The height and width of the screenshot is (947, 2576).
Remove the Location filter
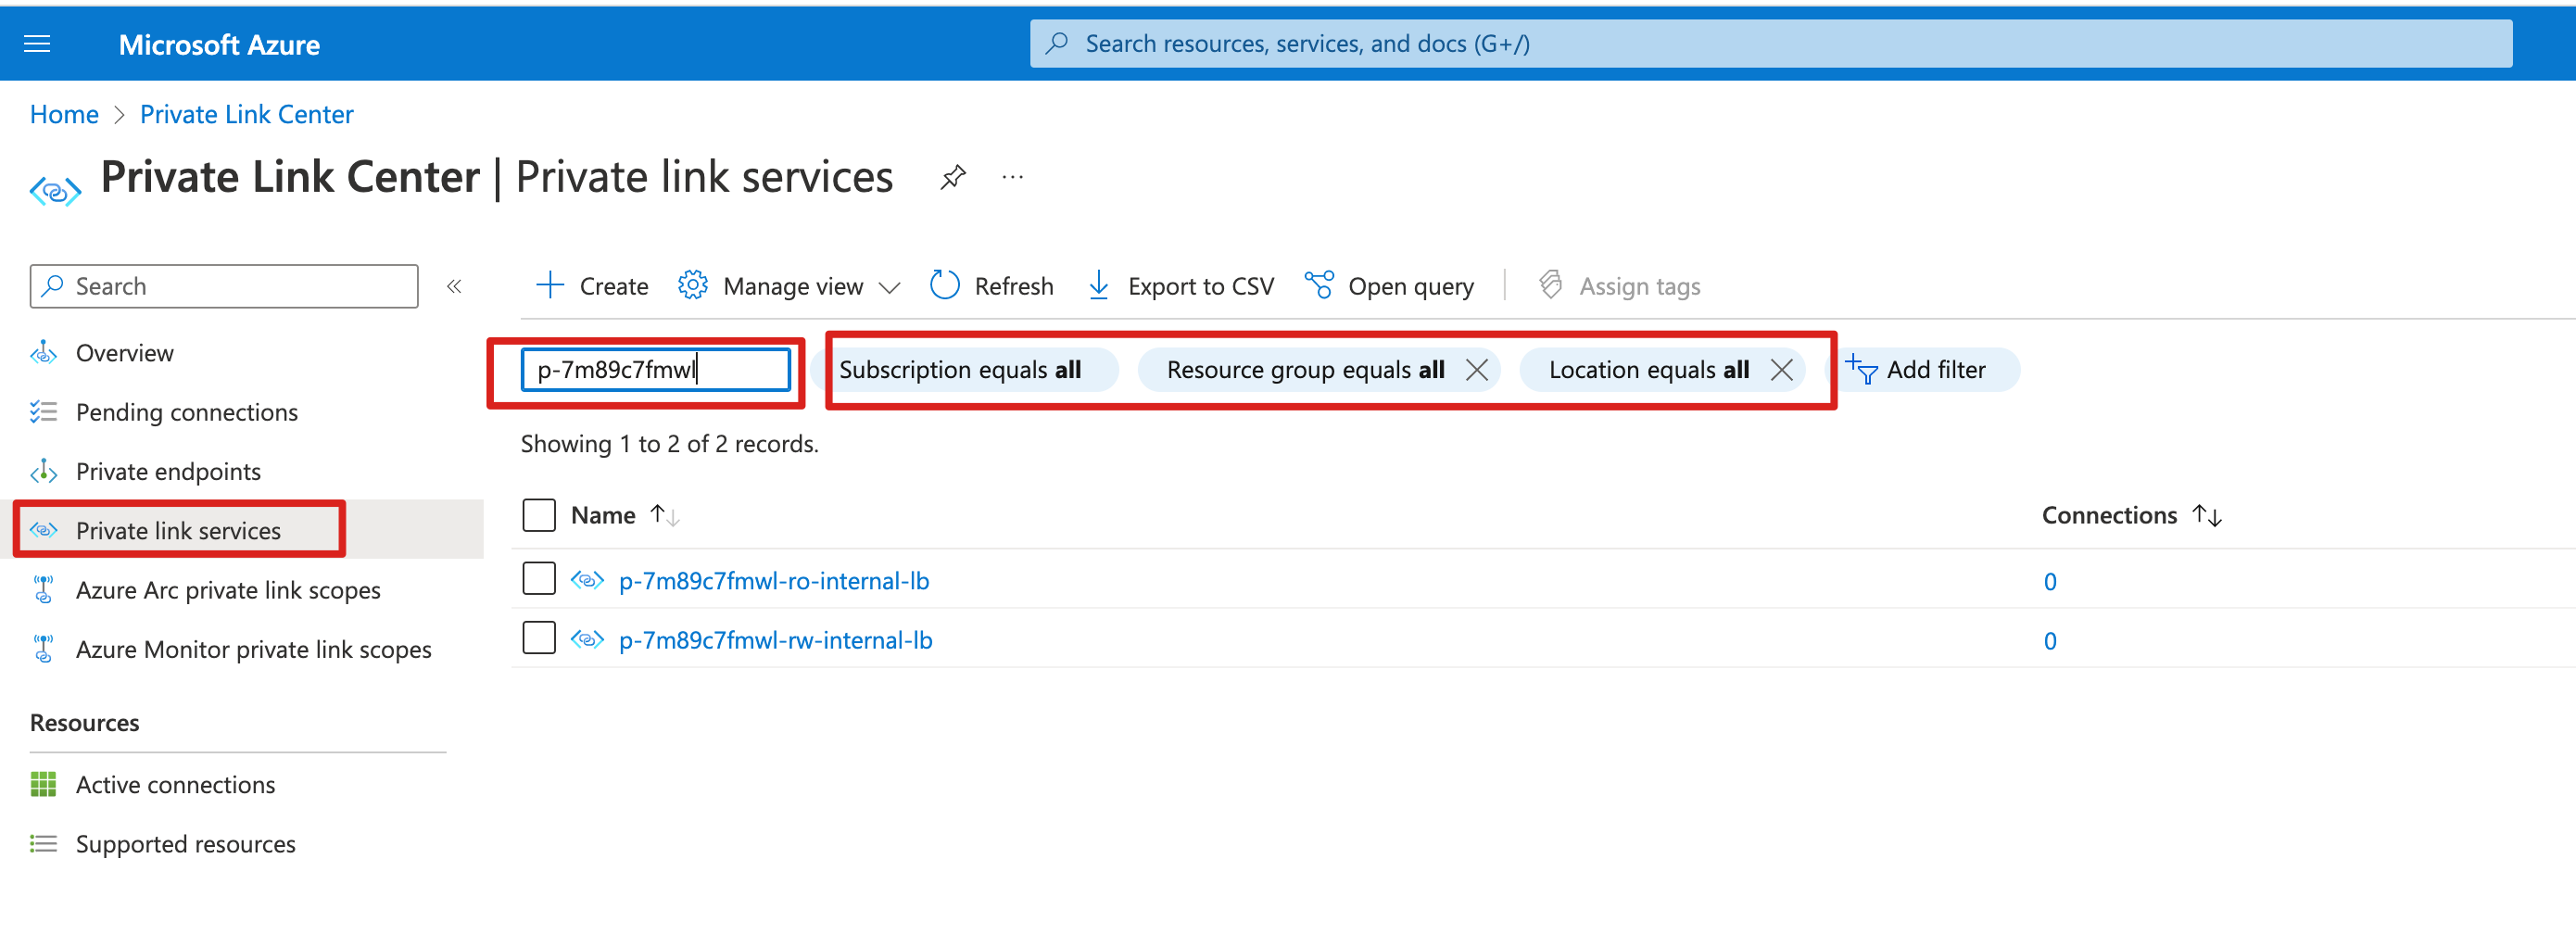pyautogui.click(x=1781, y=369)
